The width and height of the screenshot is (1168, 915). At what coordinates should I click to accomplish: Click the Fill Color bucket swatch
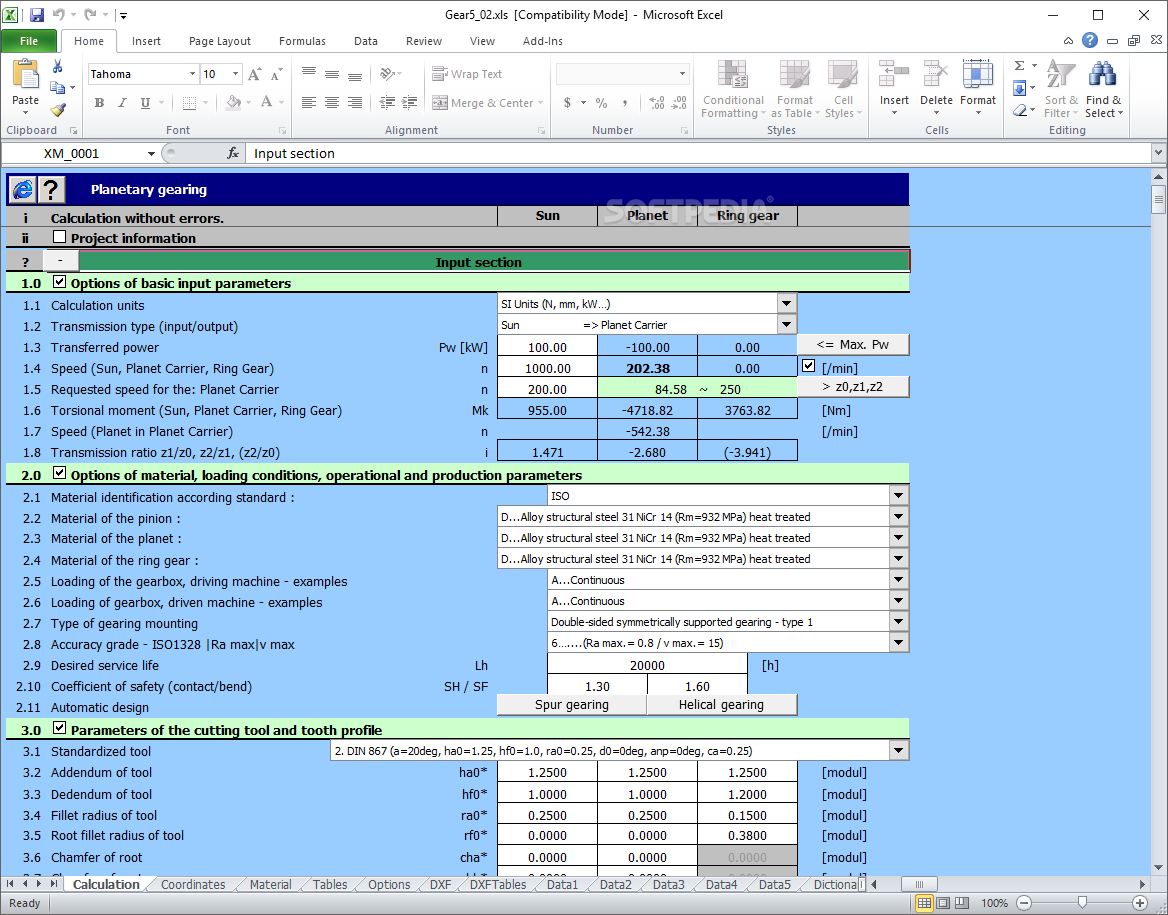coord(233,103)
